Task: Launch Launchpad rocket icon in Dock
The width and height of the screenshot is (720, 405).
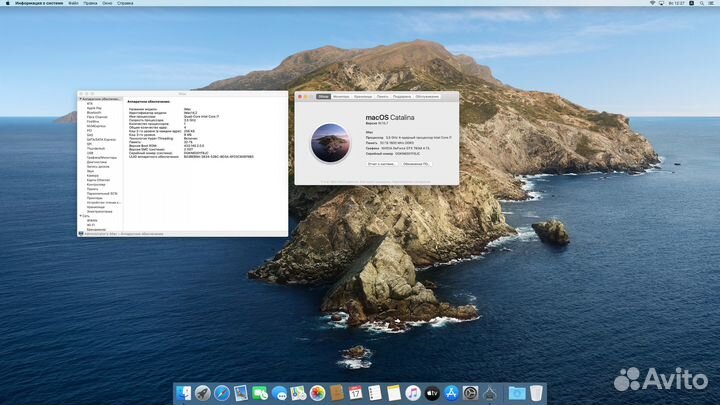Action: [x=202, y=393]
